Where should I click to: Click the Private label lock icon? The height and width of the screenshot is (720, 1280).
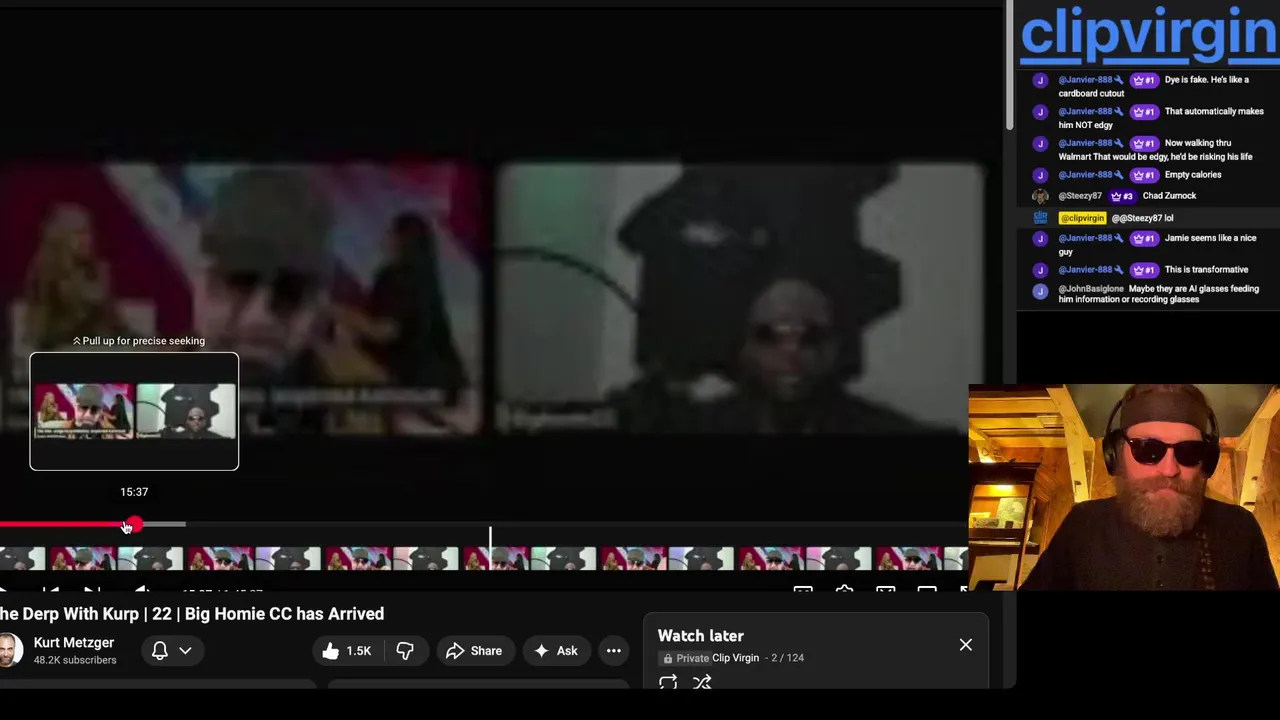point(668,659)
